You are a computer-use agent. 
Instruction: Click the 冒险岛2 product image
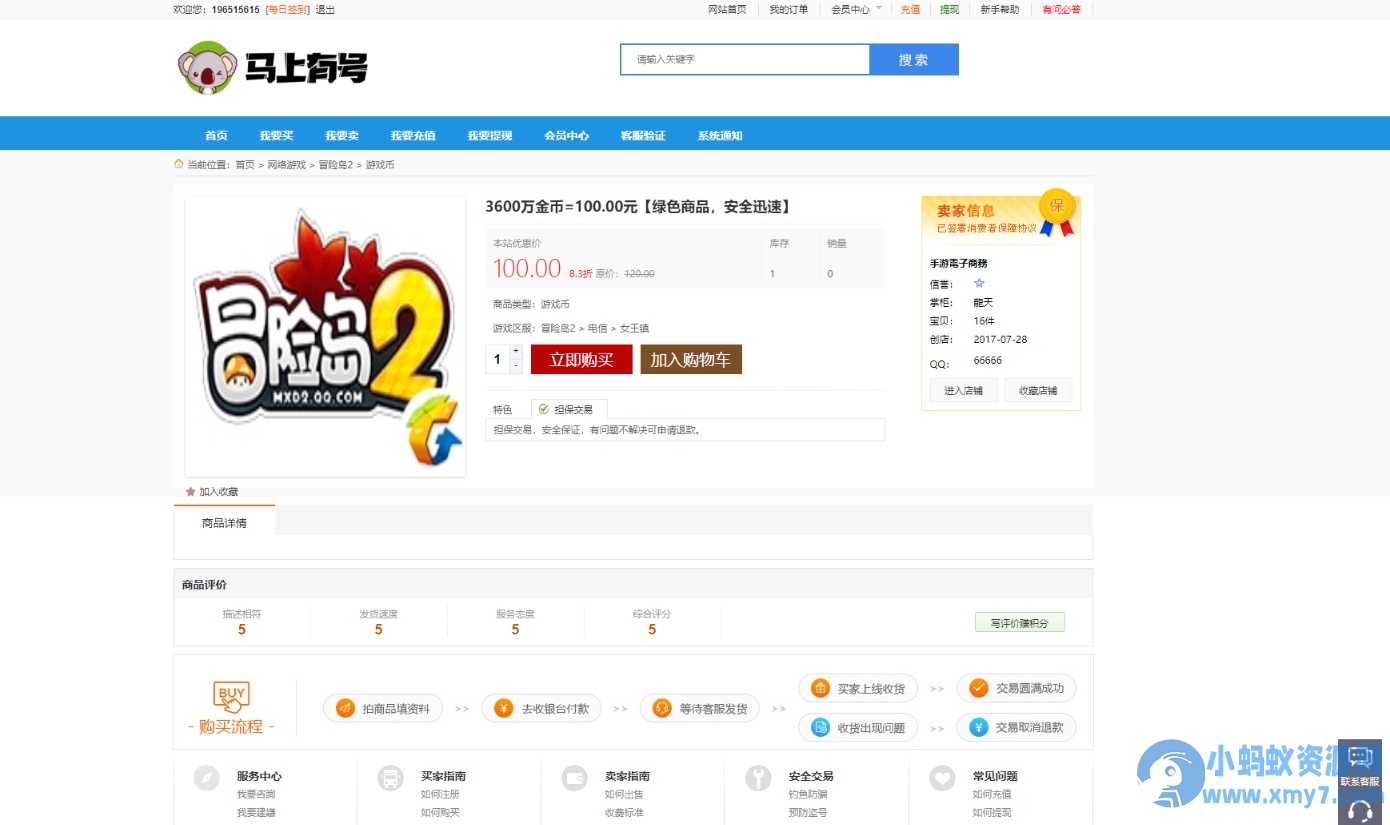click(x=325, y=337)
